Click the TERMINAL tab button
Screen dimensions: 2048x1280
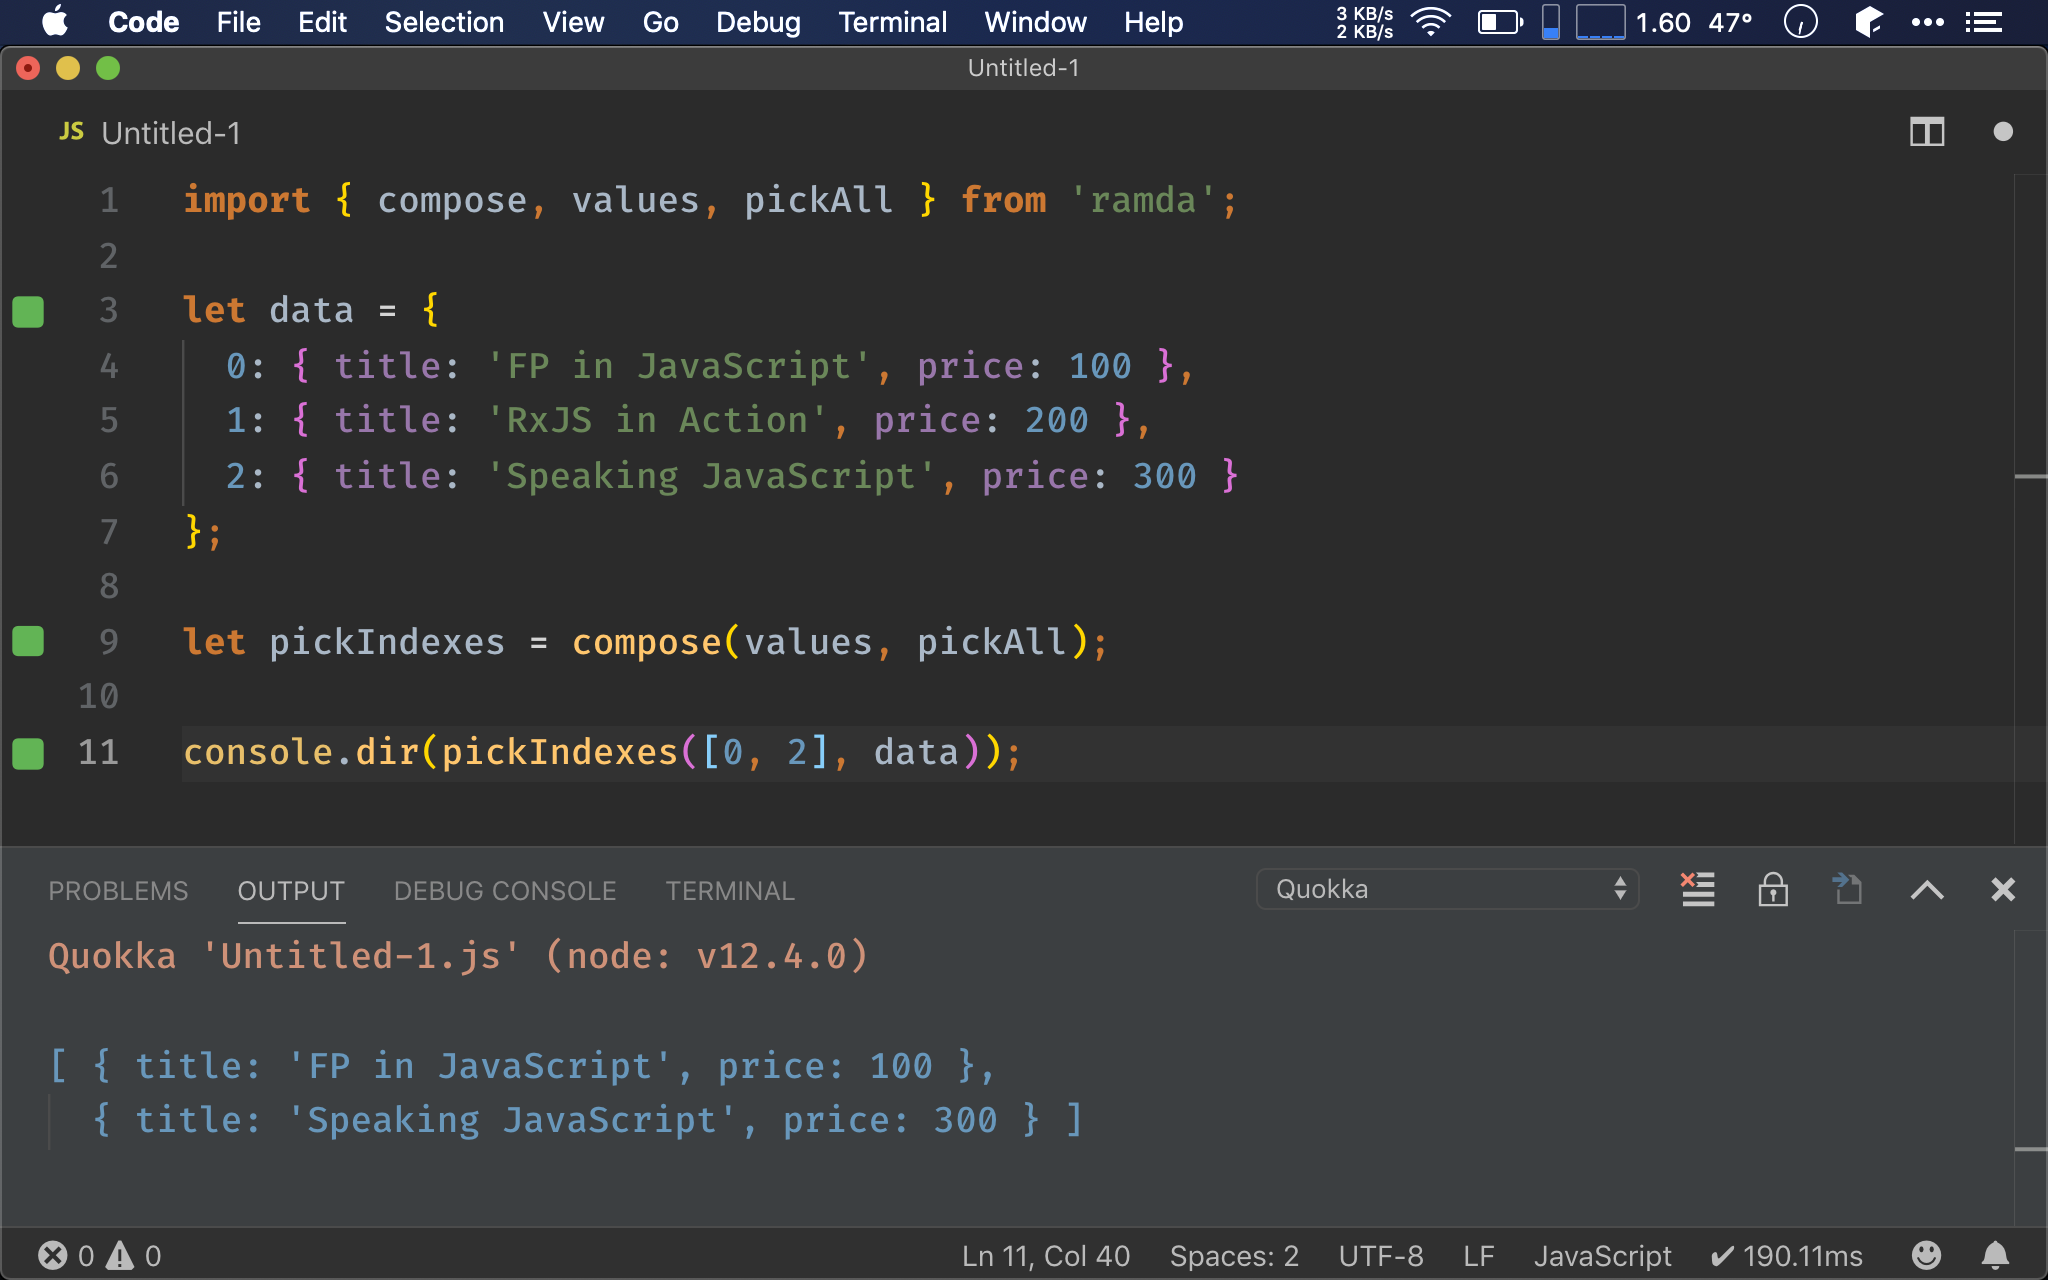click(x=728, y=889)
